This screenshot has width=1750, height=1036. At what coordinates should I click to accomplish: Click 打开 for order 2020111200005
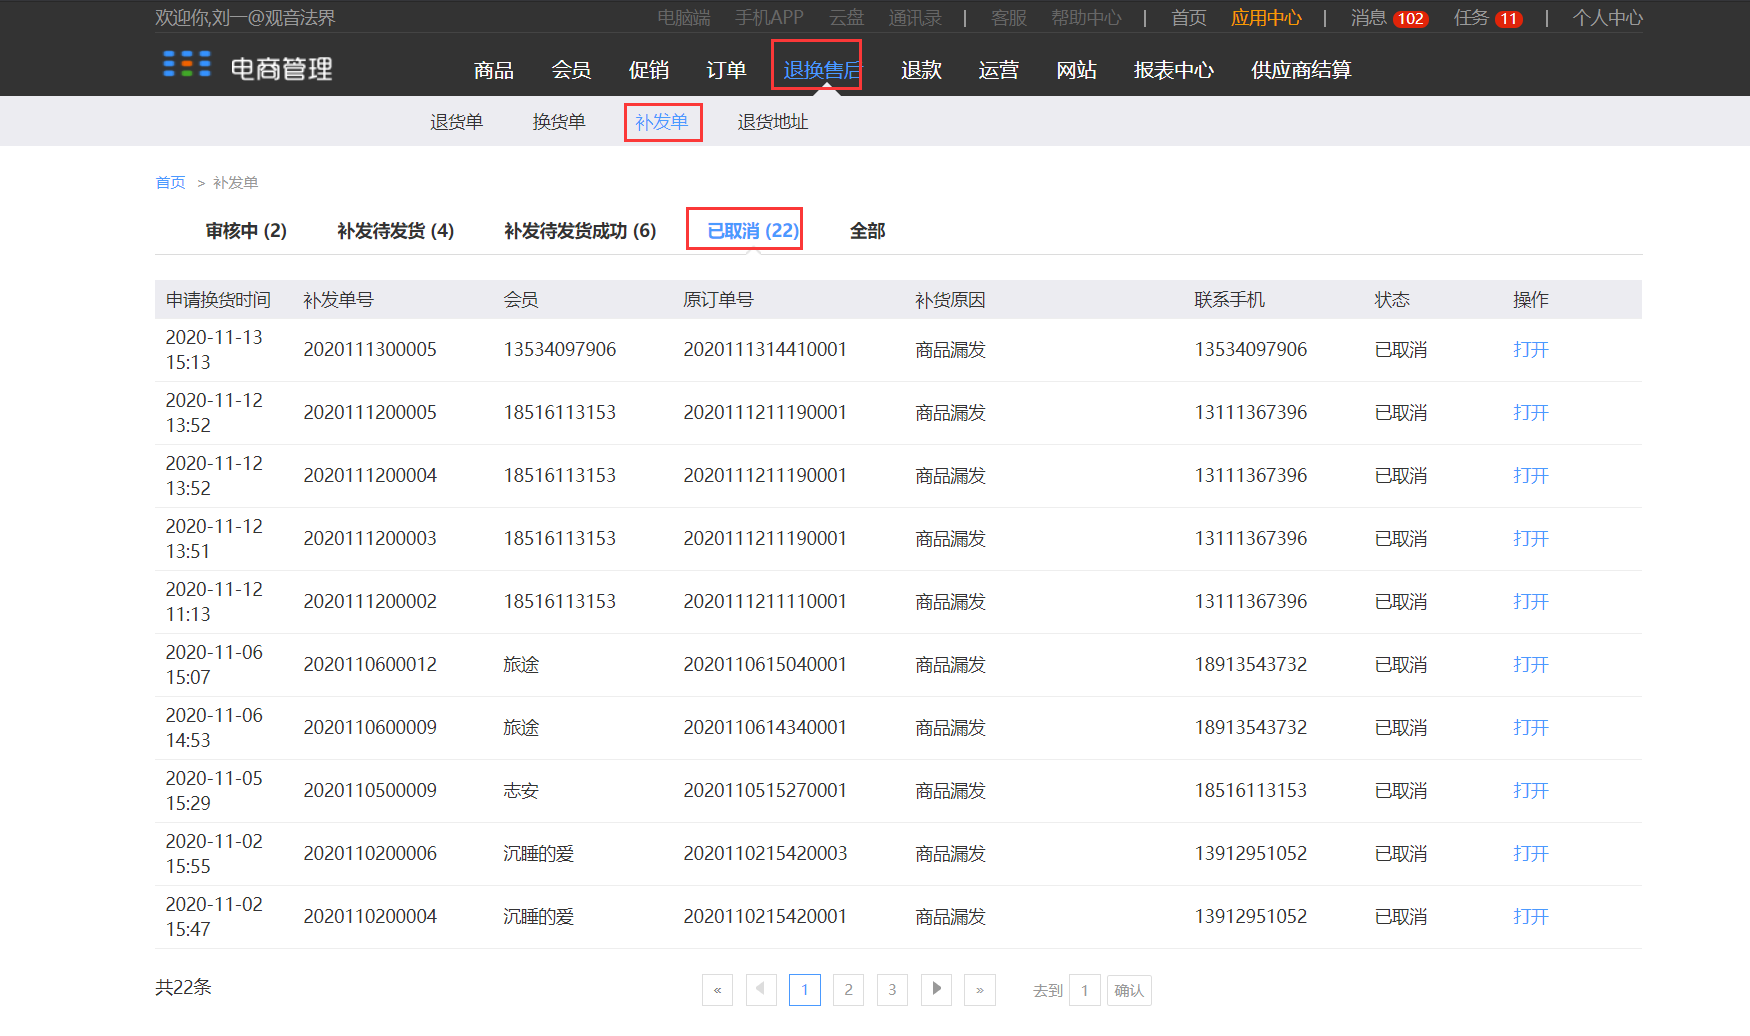[1530, 413]
